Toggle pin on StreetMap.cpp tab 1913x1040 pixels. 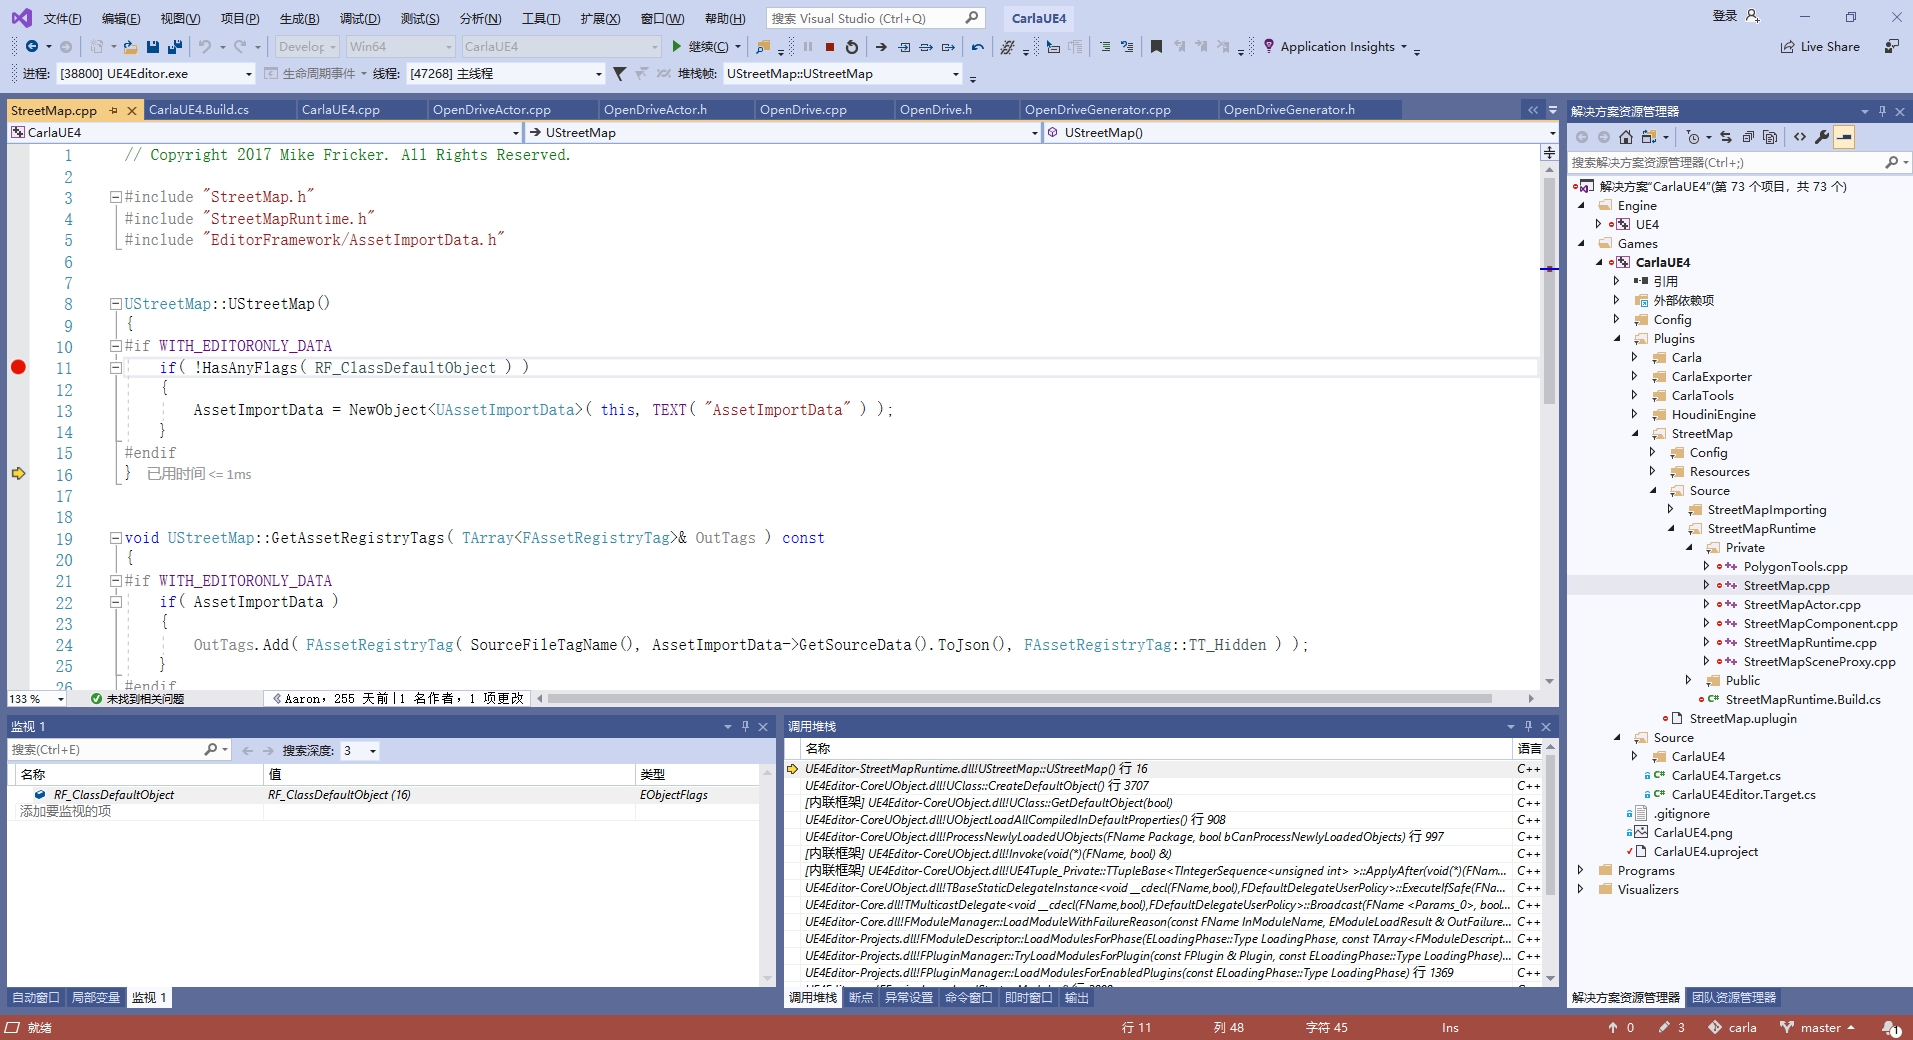(114, 110)
